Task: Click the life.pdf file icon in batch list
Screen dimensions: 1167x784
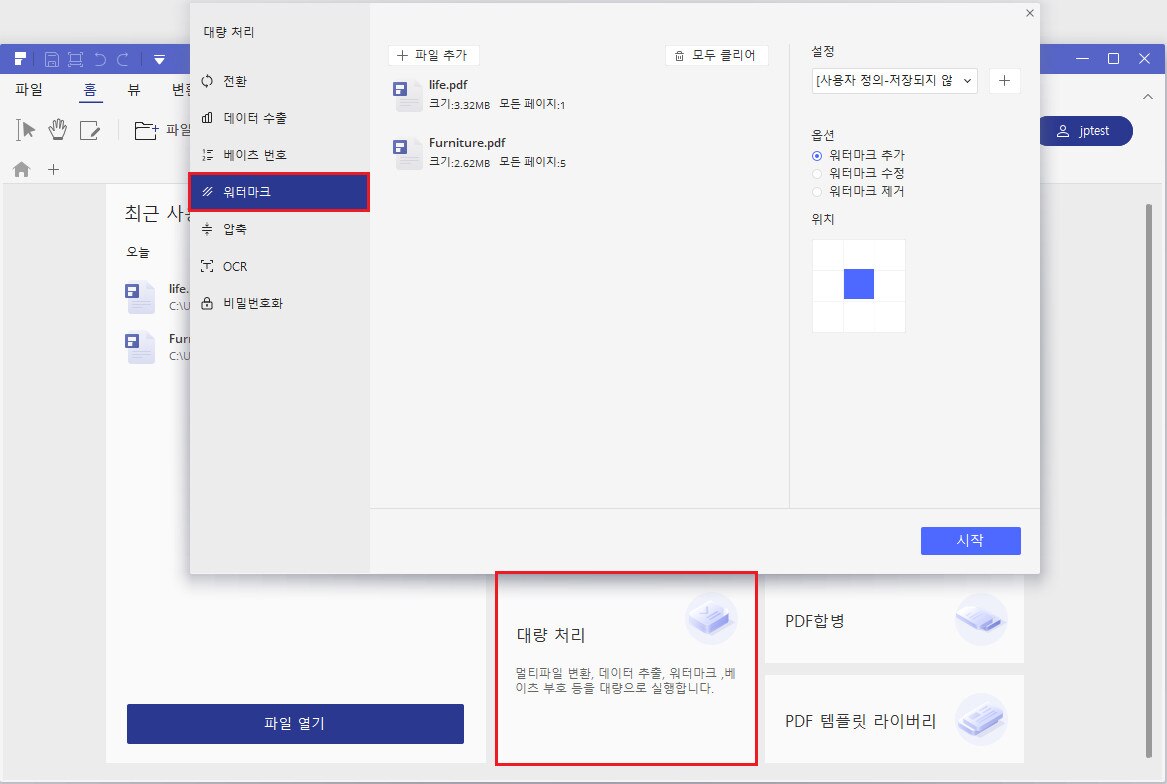Action: [x=407, y=95]
